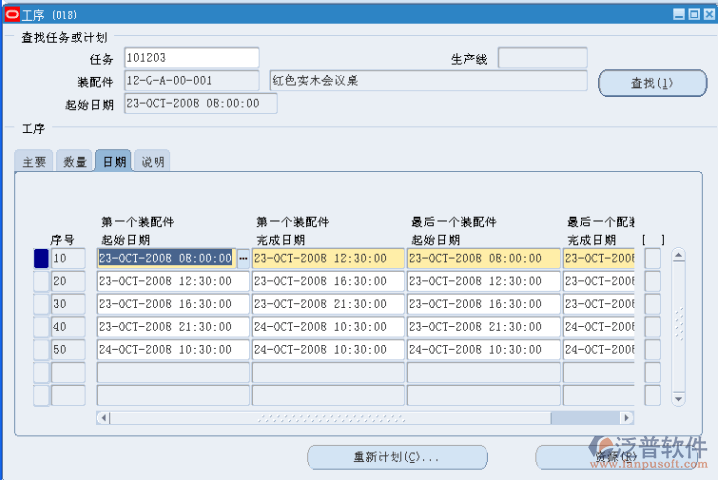Viewport: 718px width, 480px height.
Task: Click the vertical scrollbar up arrow
Action: 678,255
